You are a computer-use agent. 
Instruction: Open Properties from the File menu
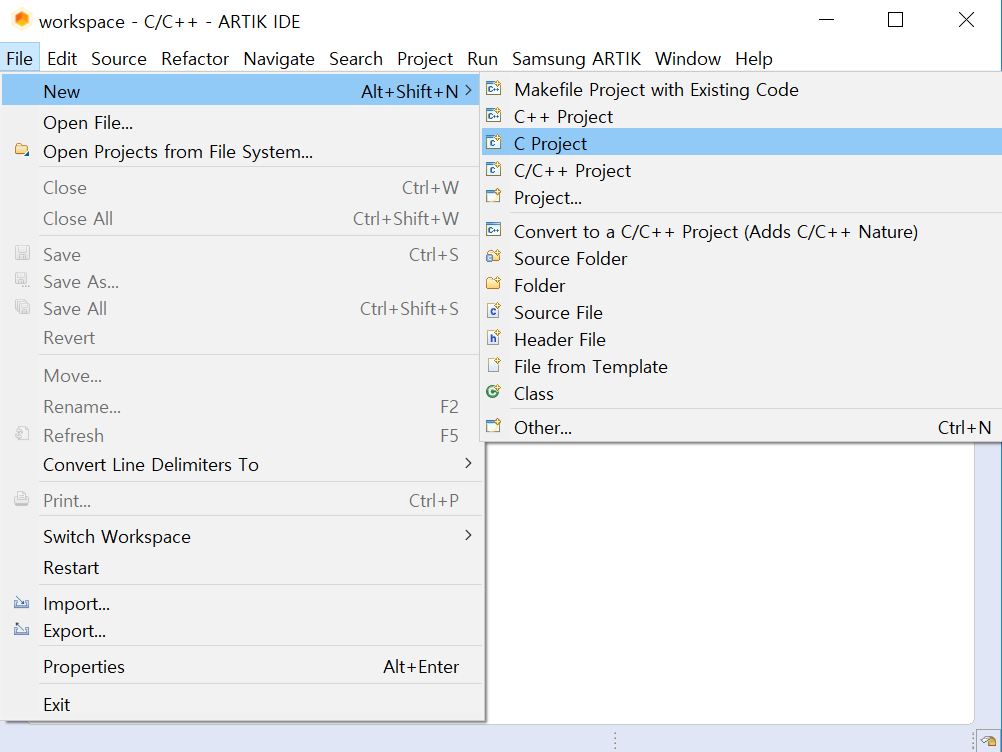click(x=242, y=666)
